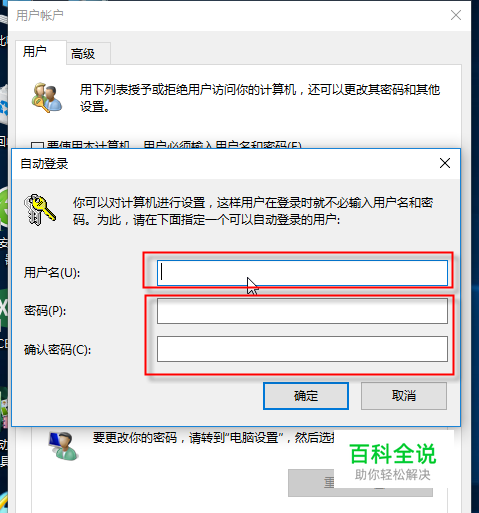This screenshot has height=513, width=479.
Task: Toggle 用户必须输入用户名和密码 checkbox
Action: coord(37,146)
